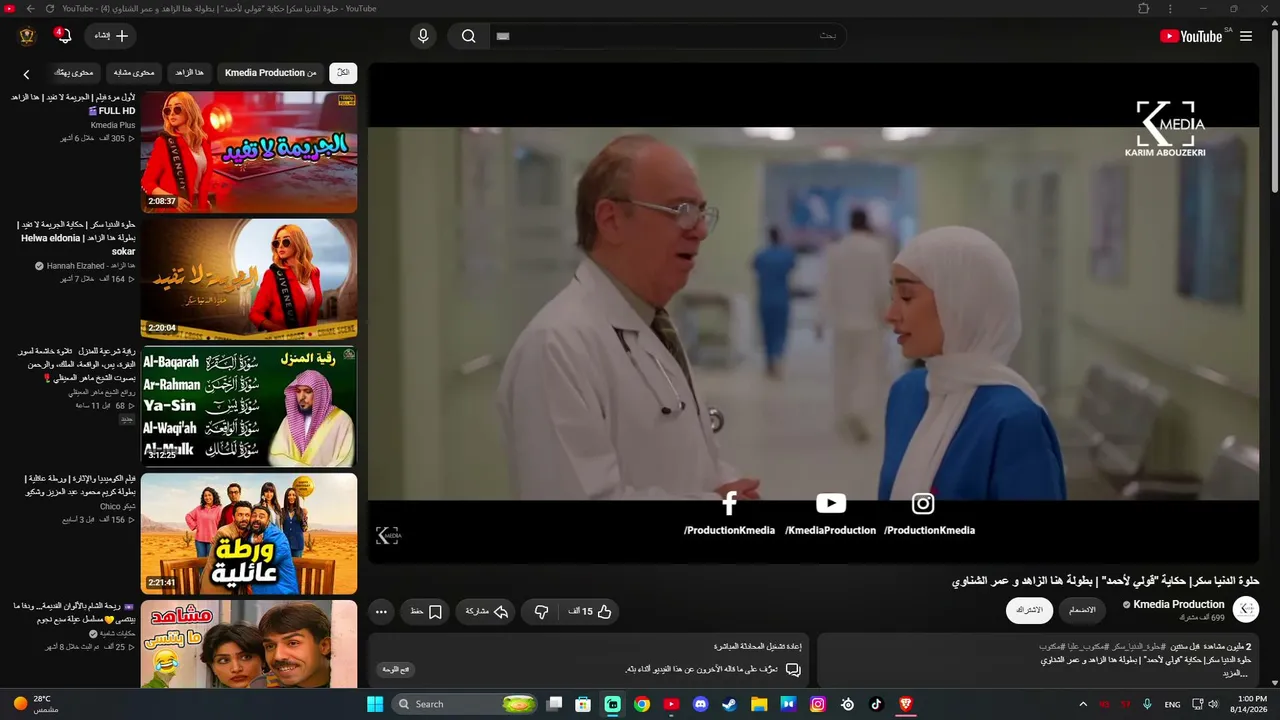
Task: Open the notifications bell
Action: pyautogui.click(x=64, y=36)
